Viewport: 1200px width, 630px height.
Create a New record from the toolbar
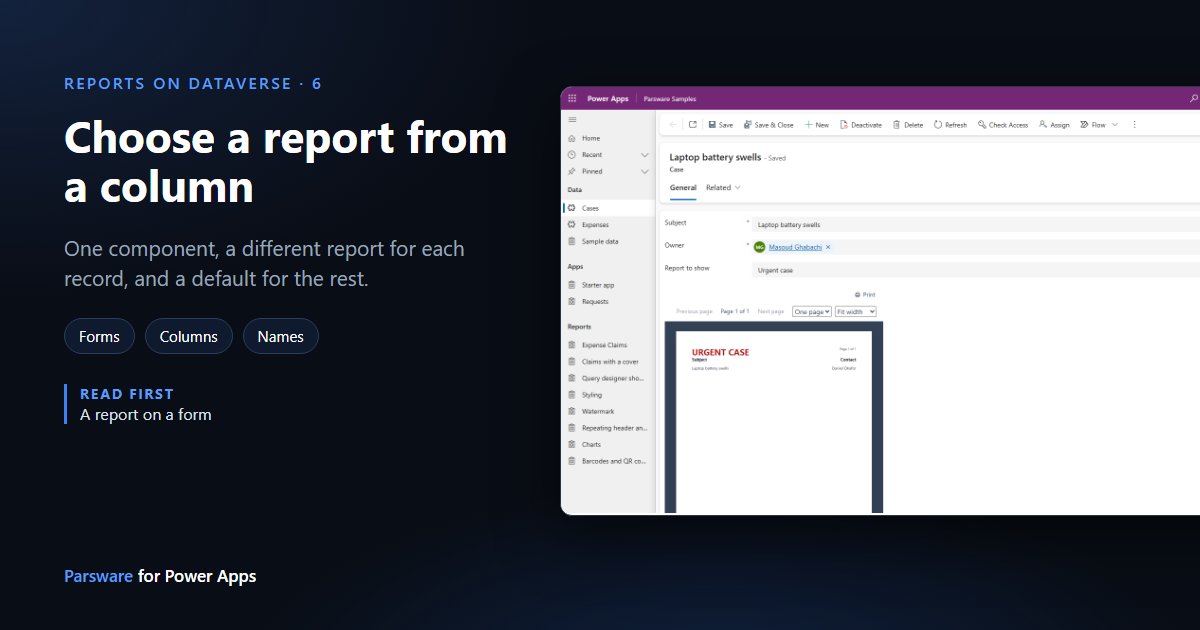point(817,125)
